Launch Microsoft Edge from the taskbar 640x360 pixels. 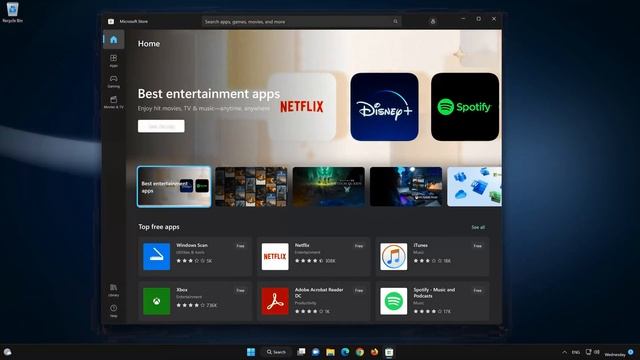[345, 352]
